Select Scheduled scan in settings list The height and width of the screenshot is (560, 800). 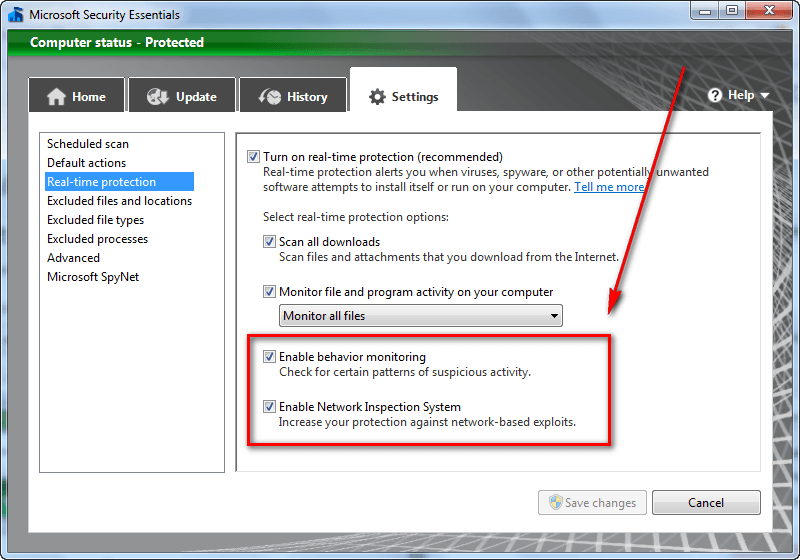point(88,144)
